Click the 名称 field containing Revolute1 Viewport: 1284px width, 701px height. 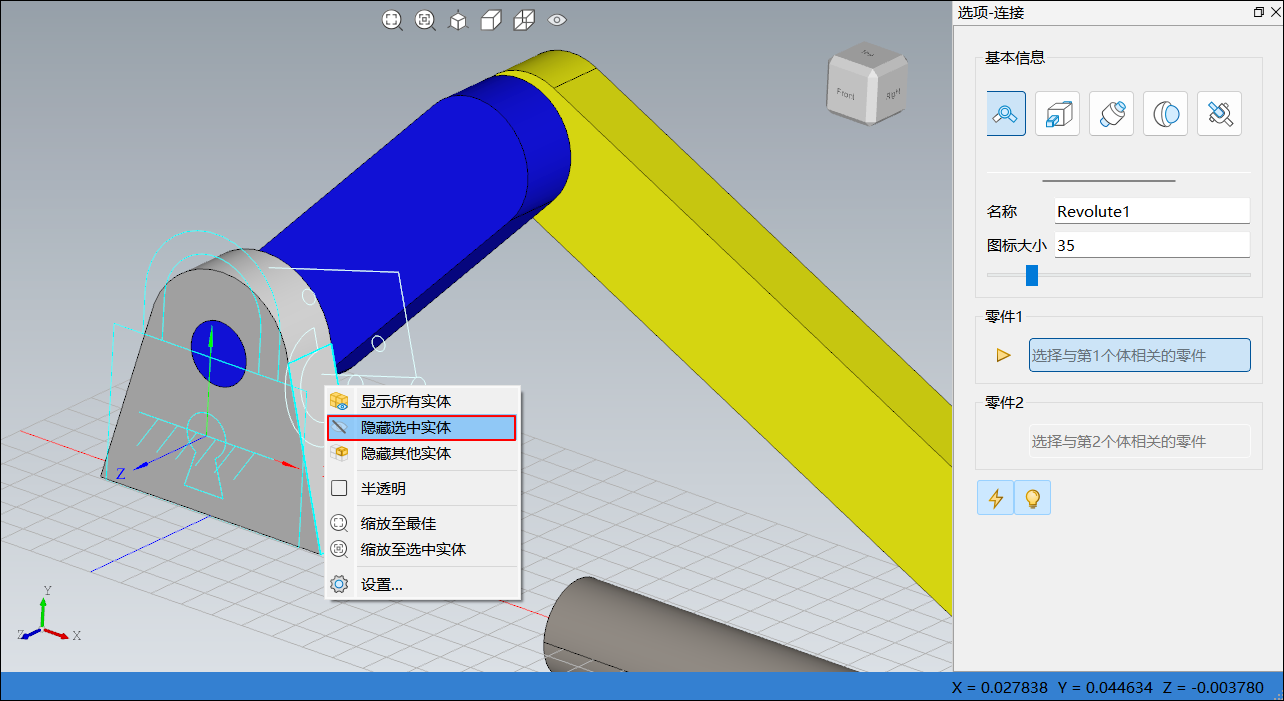point(1153,211)
